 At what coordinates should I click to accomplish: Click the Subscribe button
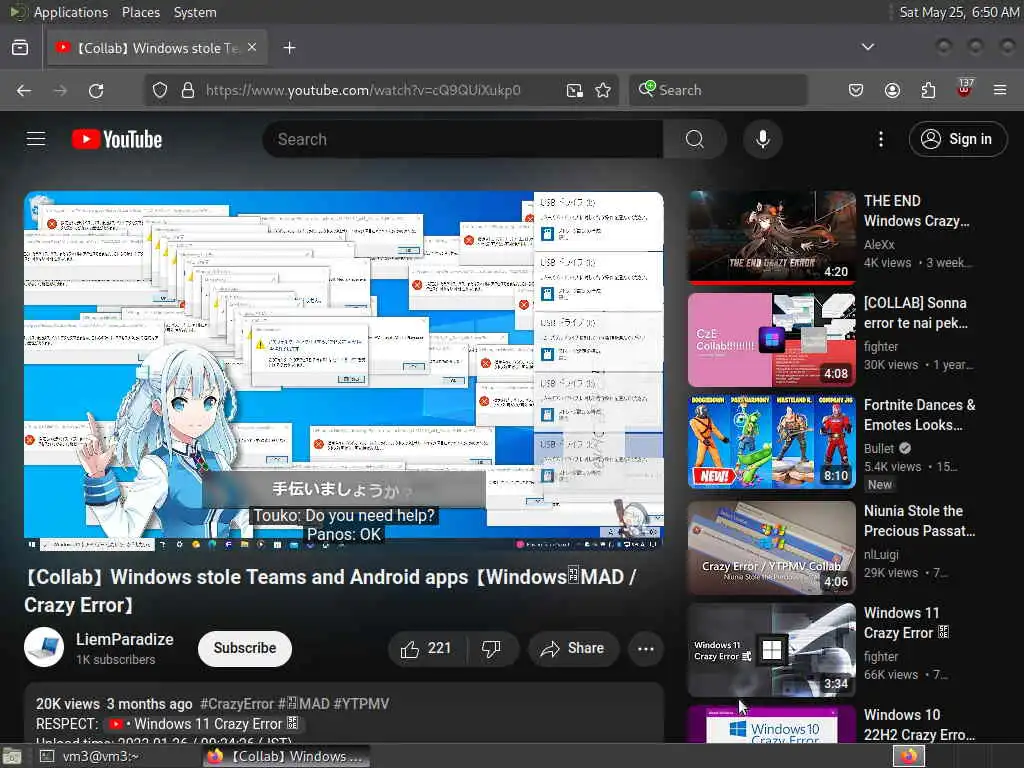pos(245,648)
